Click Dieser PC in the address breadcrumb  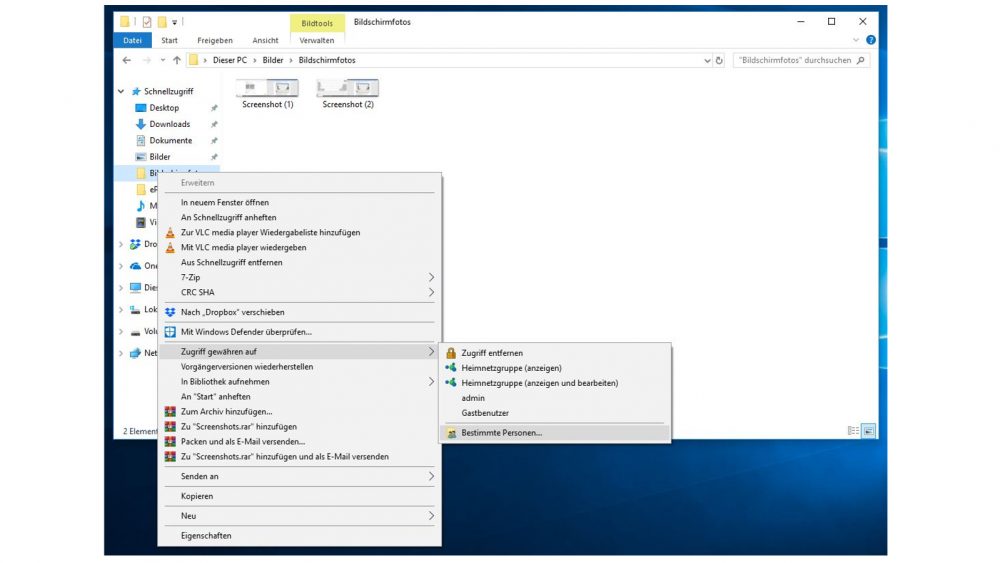(x=230, y=61)
